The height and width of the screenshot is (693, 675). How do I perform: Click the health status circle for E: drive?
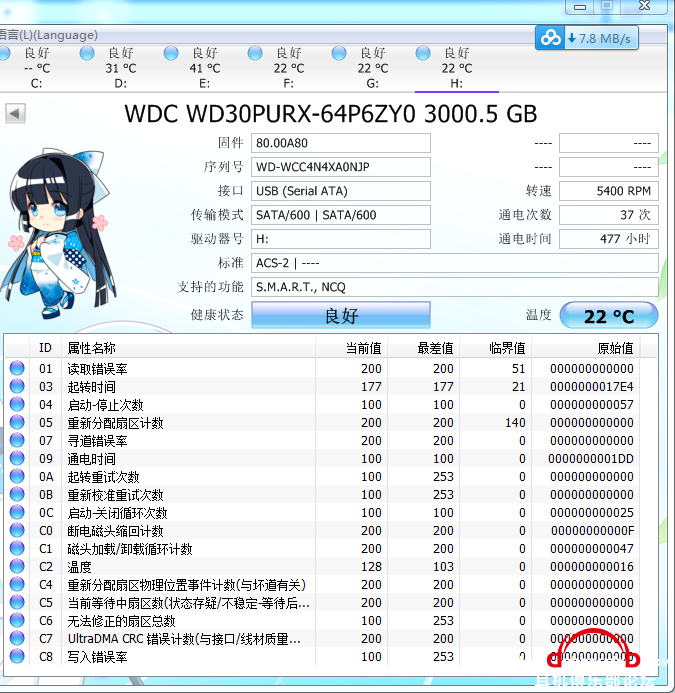[171, 53]
